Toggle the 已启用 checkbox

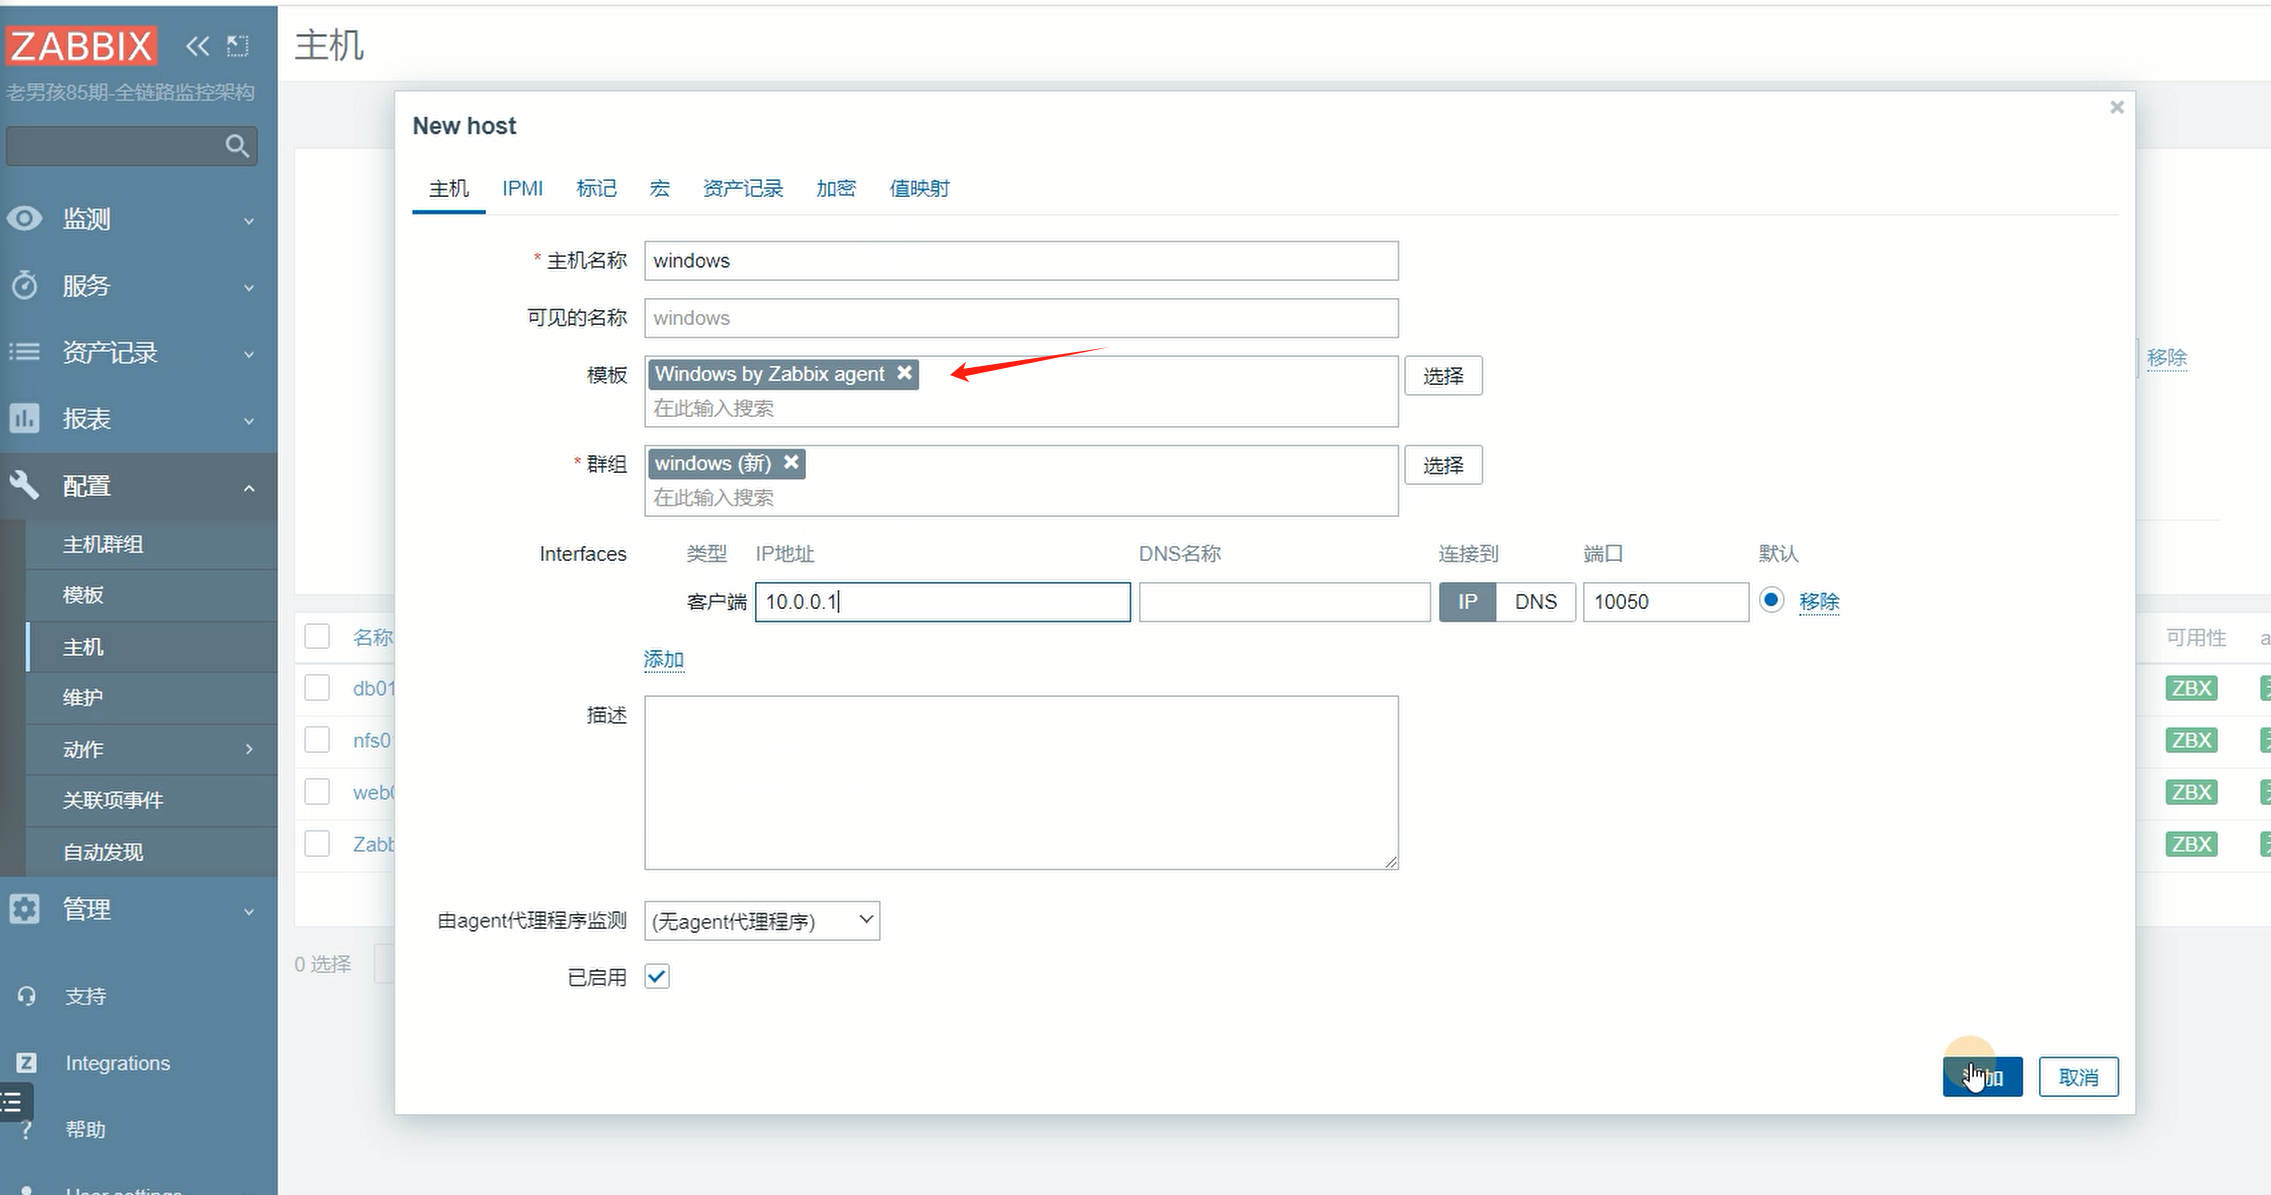coord(657,976)
